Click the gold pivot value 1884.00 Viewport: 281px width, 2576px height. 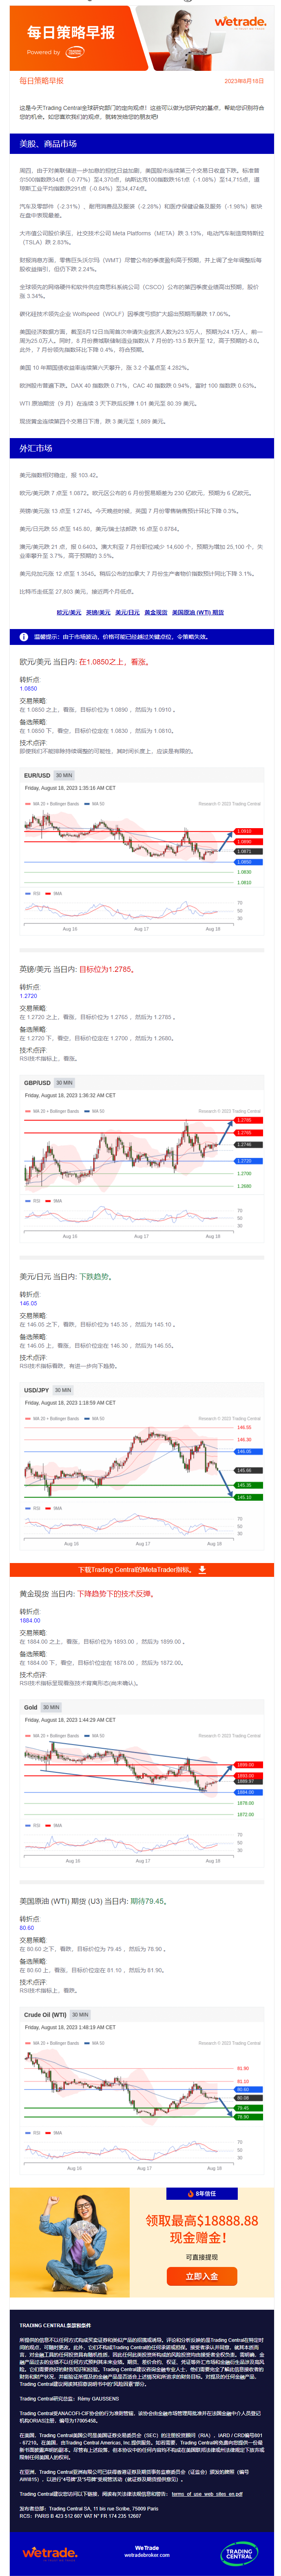[x=30, y=1620]
